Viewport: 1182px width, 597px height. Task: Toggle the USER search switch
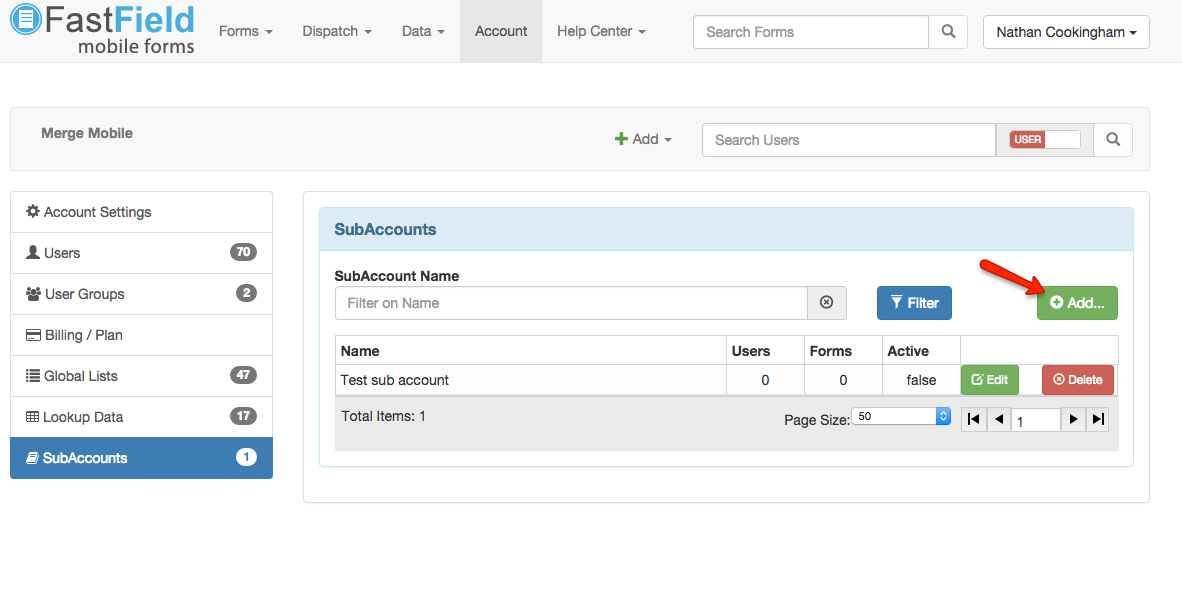(x=1045, y=140)
